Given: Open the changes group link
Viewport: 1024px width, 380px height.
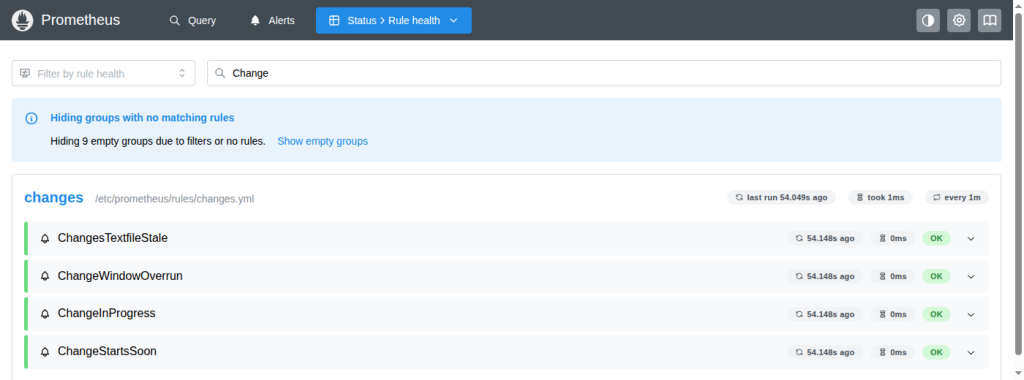Looking at the screenshot, I should [x=54, y=197].
